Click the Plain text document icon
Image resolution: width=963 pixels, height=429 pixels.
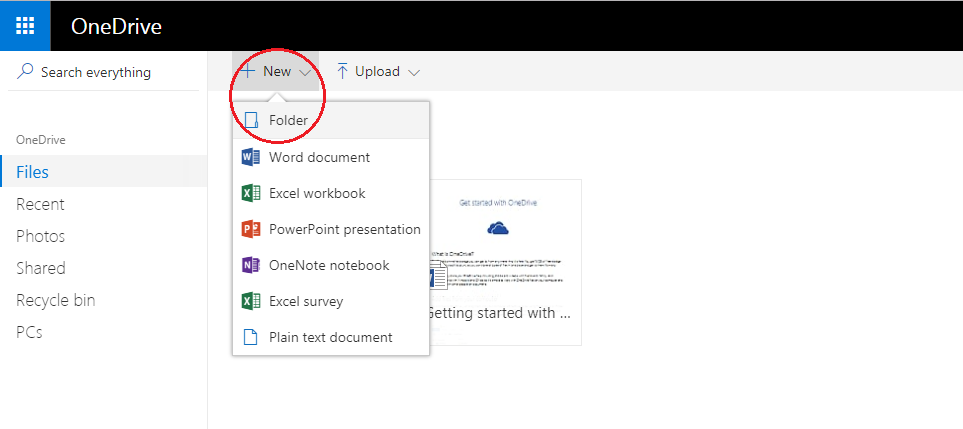click(x=251, y=337)
